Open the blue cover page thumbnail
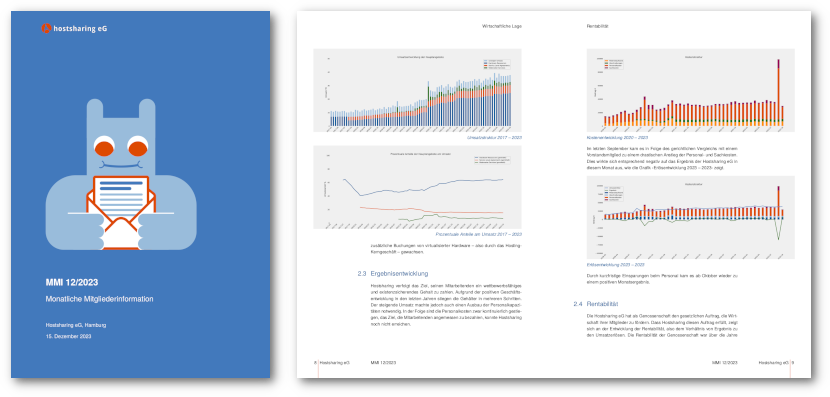830x397 pixels. coord(141,195)
